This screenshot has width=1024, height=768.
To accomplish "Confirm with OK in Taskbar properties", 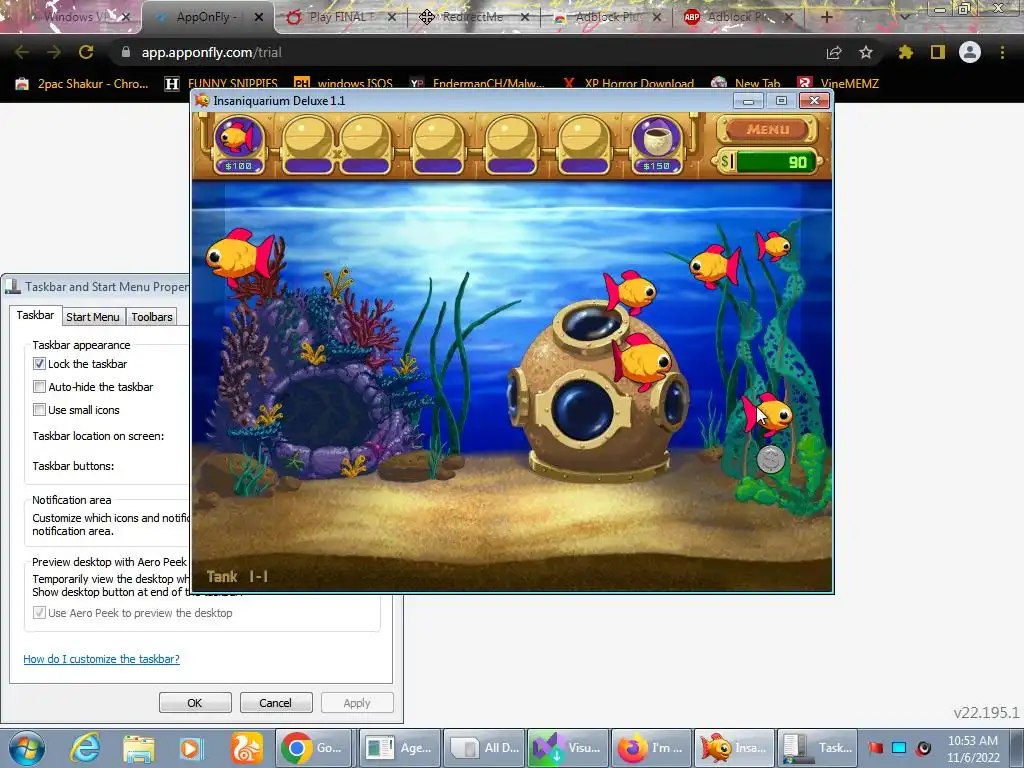I will pyautogui.click(x=195, y=703).
